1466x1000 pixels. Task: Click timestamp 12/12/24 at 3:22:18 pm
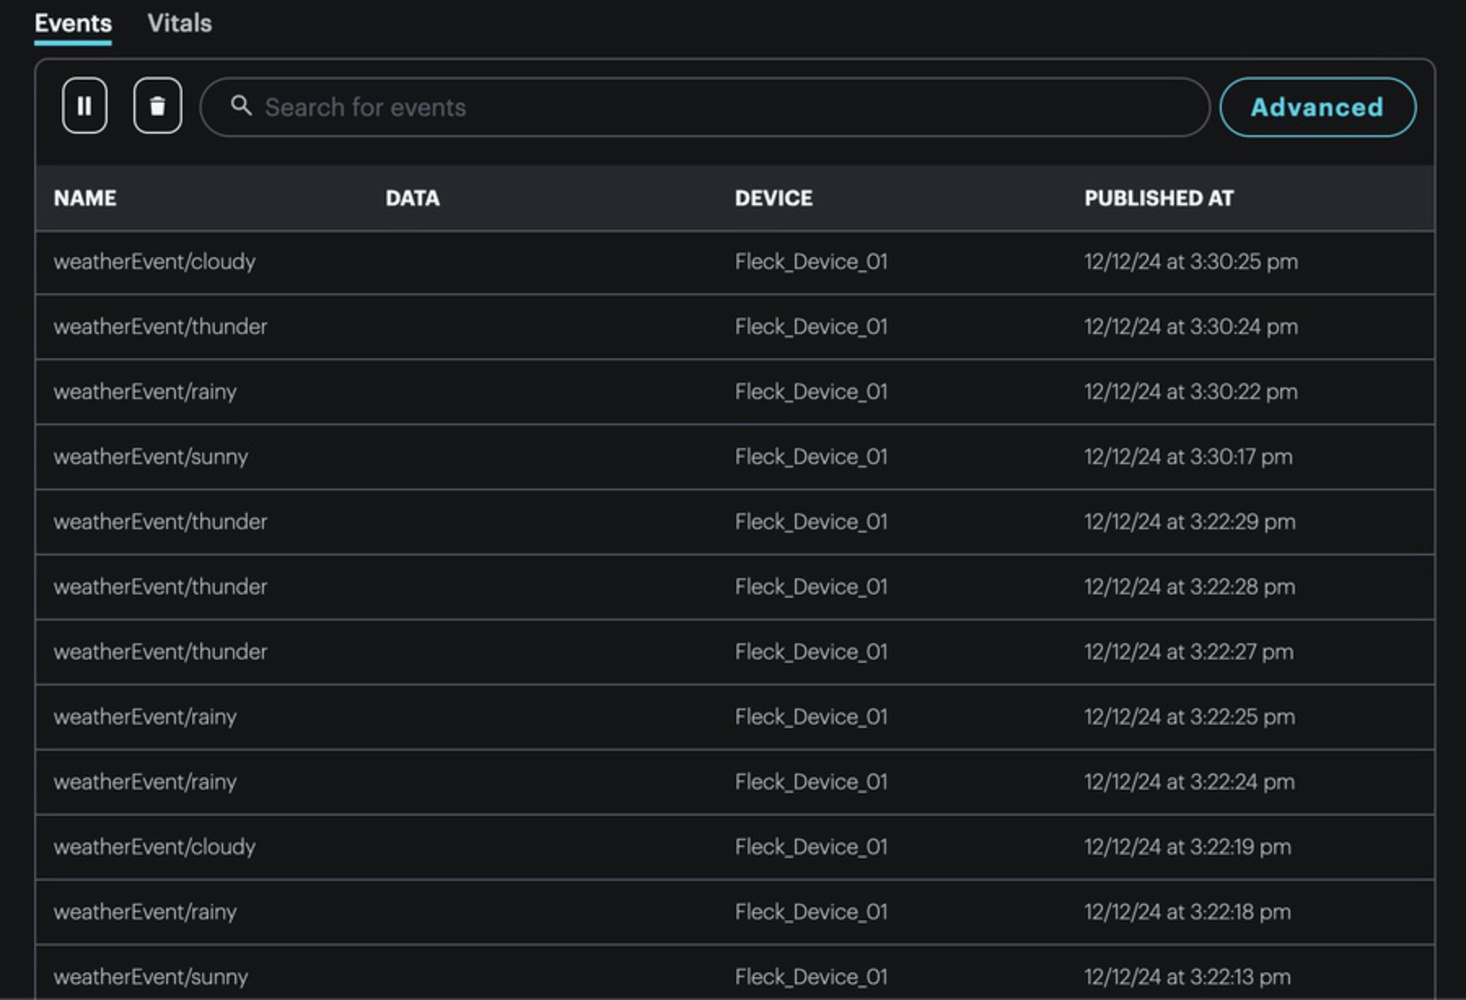click(1188, 912)
